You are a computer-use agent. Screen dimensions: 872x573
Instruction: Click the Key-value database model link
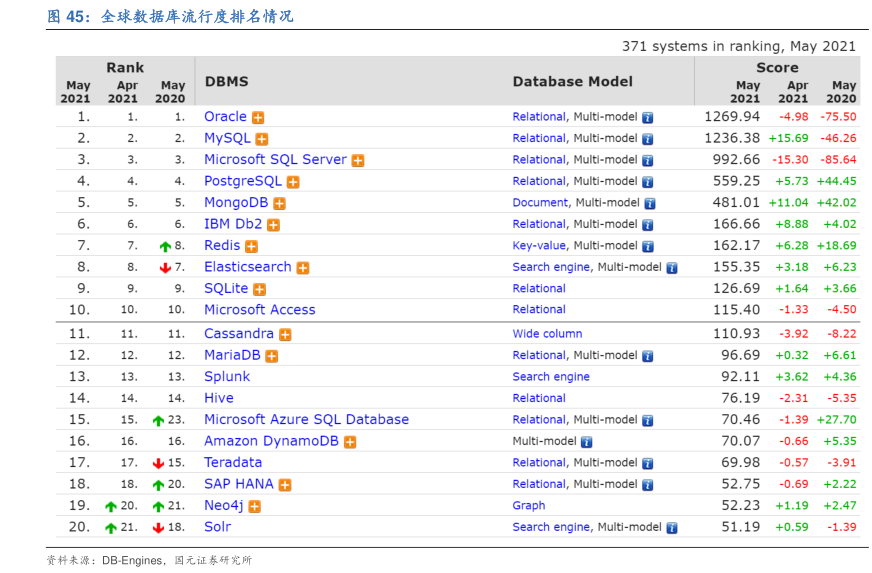click(539, 246)
